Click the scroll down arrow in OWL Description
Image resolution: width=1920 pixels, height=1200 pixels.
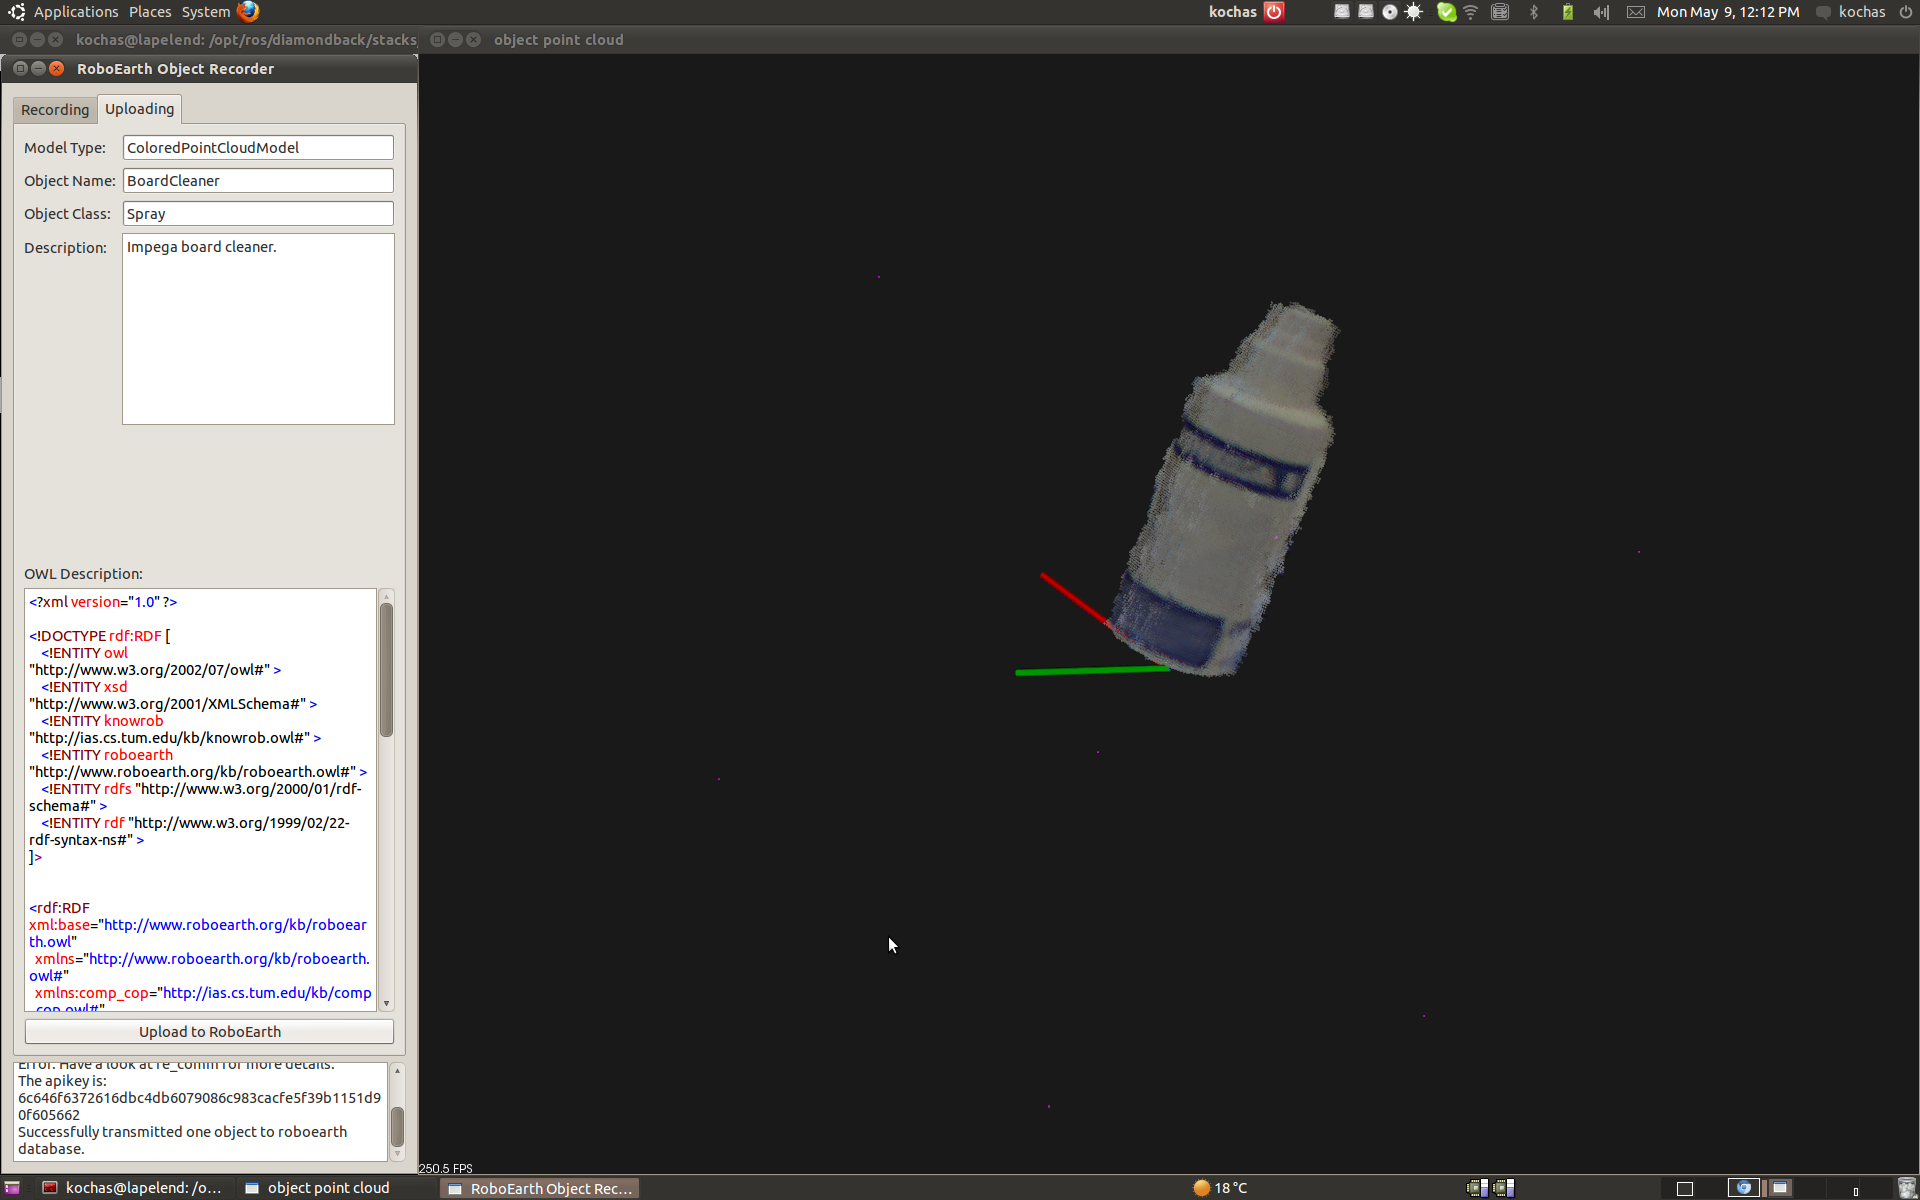pyautogui.click(x=386, y=1003)
